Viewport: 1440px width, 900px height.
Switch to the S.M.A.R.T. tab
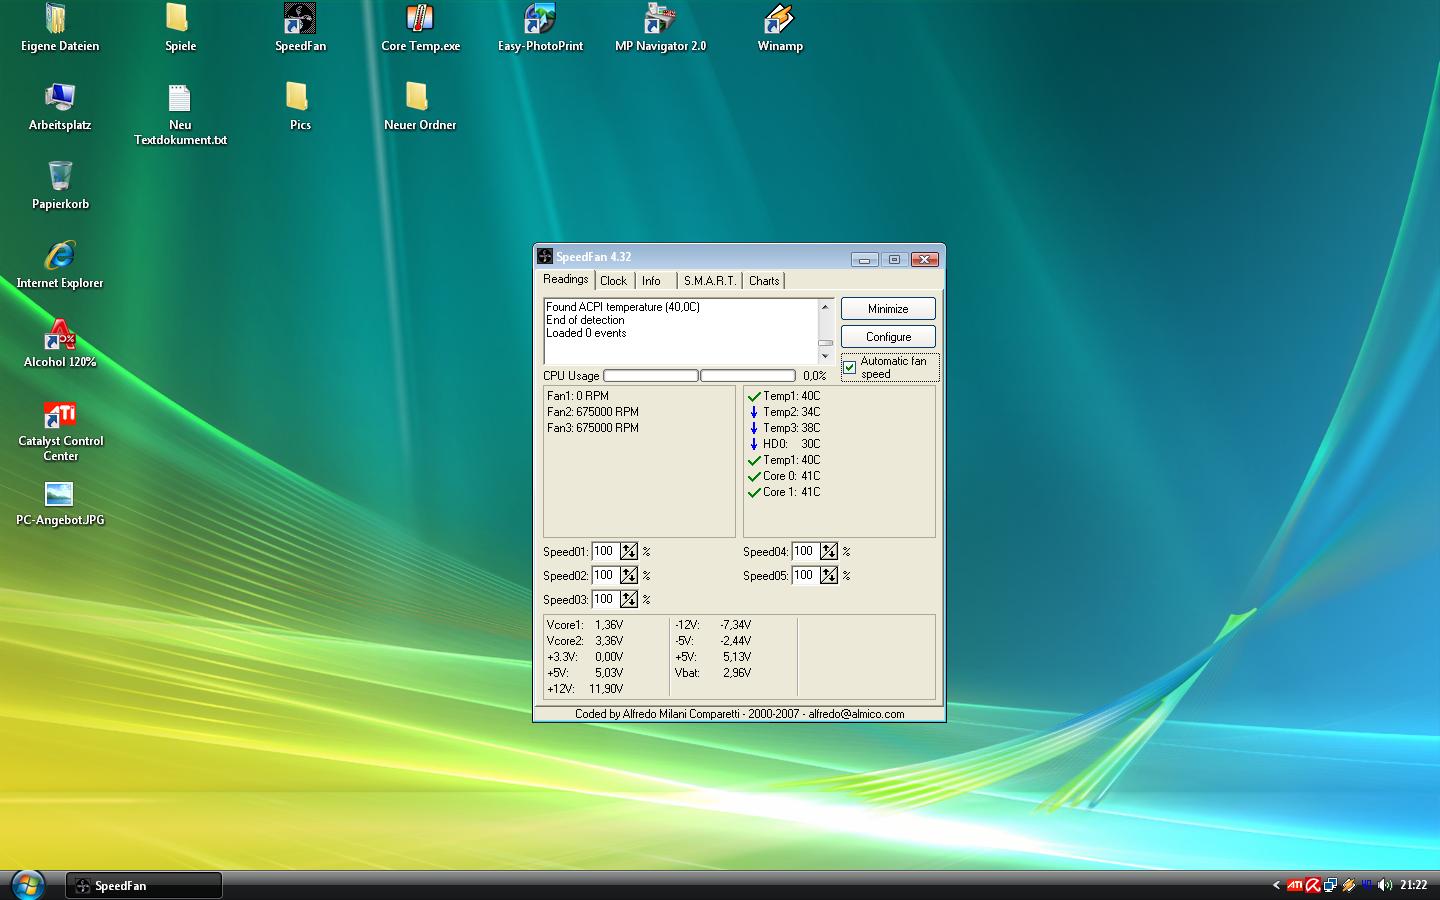[709, 281]
